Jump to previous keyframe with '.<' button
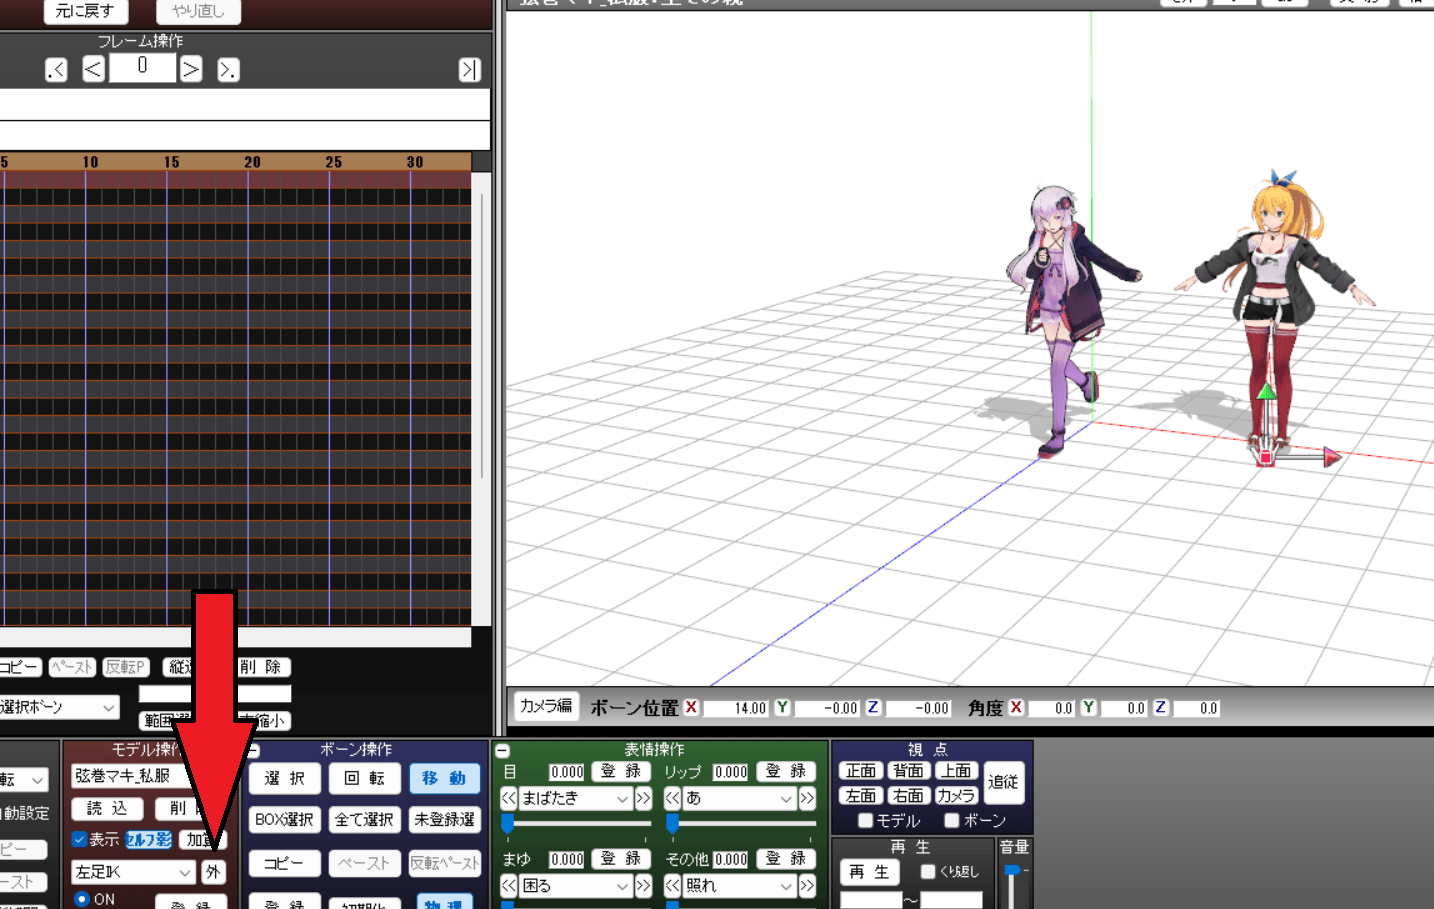This screenshot has width=1434, height=909. [x=56, y=69]
